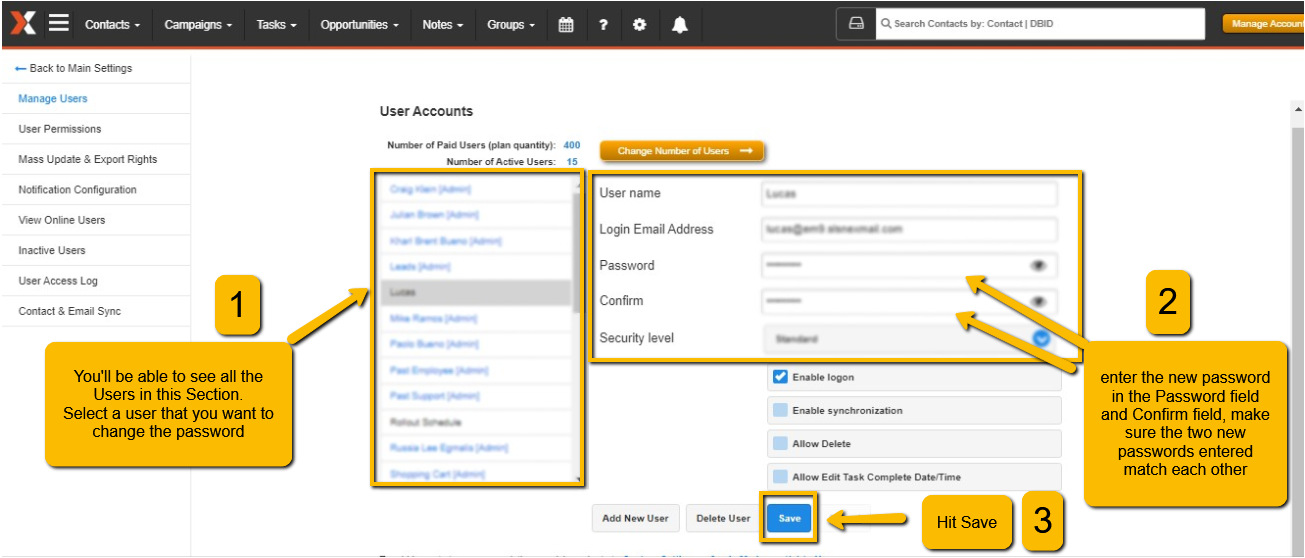Open User Permissions in the sidebar
Image resolution: width=1305 pixels, height=558 pixels.
60,129
